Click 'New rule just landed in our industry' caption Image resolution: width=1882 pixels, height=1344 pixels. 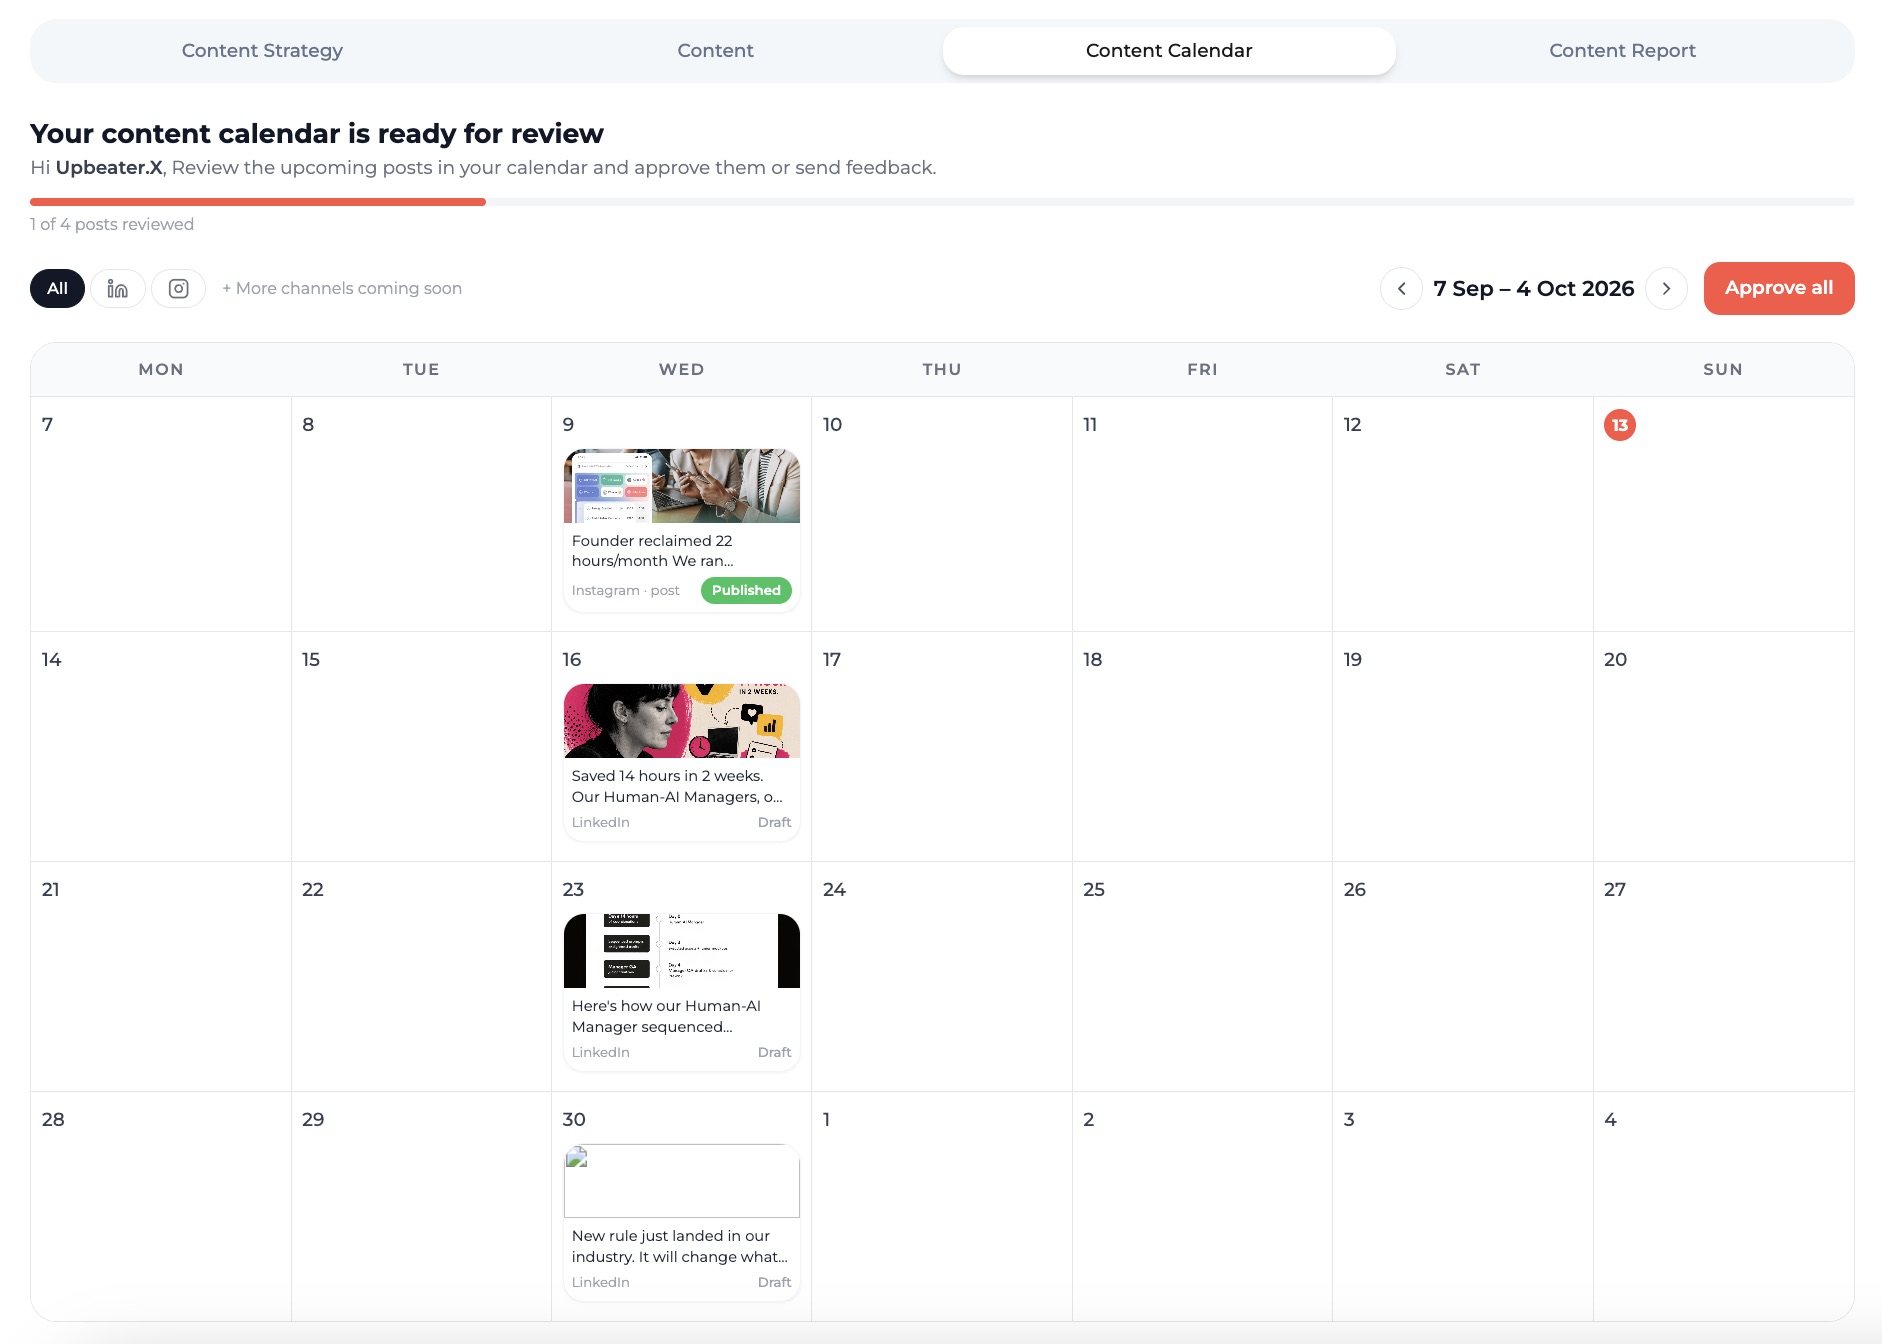coord(679,1246)
